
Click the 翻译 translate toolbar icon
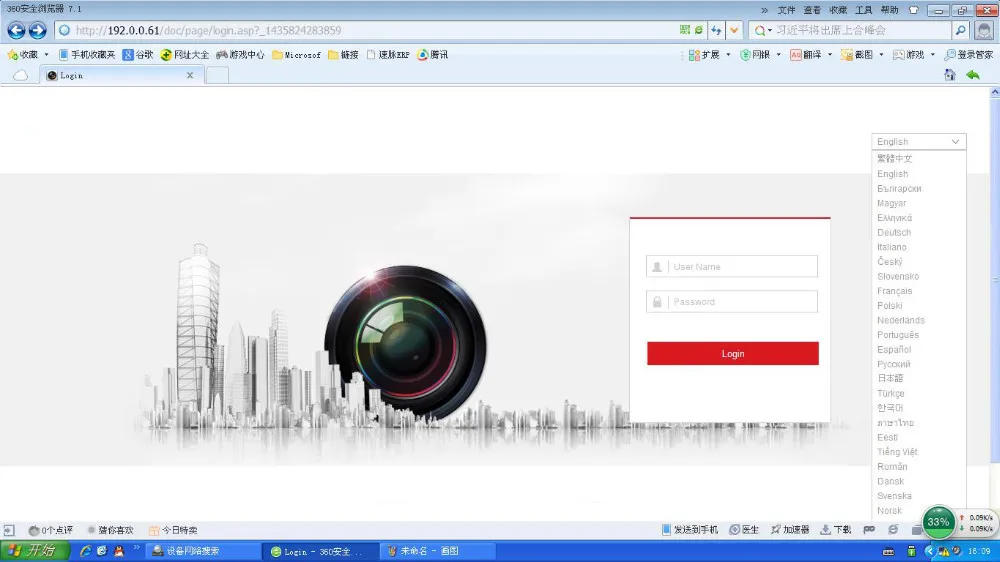(x=805, y=55)
